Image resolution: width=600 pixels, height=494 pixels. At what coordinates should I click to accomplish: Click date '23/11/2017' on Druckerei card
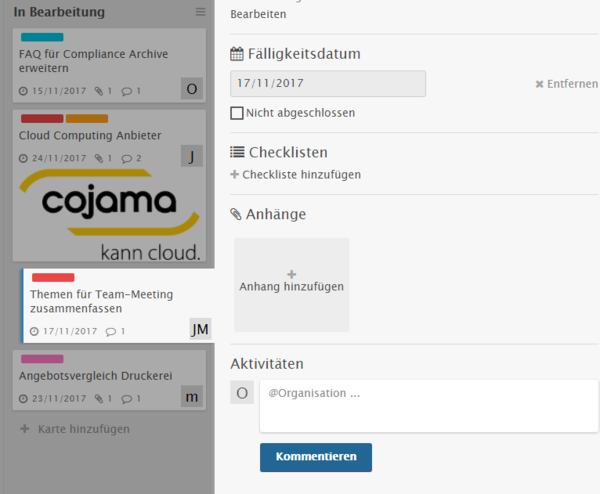click(59, 399)
